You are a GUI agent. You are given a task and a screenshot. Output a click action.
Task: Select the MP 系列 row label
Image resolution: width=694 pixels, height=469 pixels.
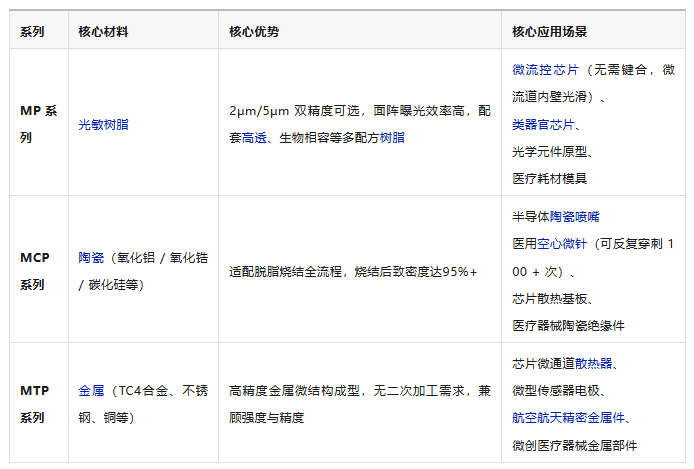click(x=39, y=124)
